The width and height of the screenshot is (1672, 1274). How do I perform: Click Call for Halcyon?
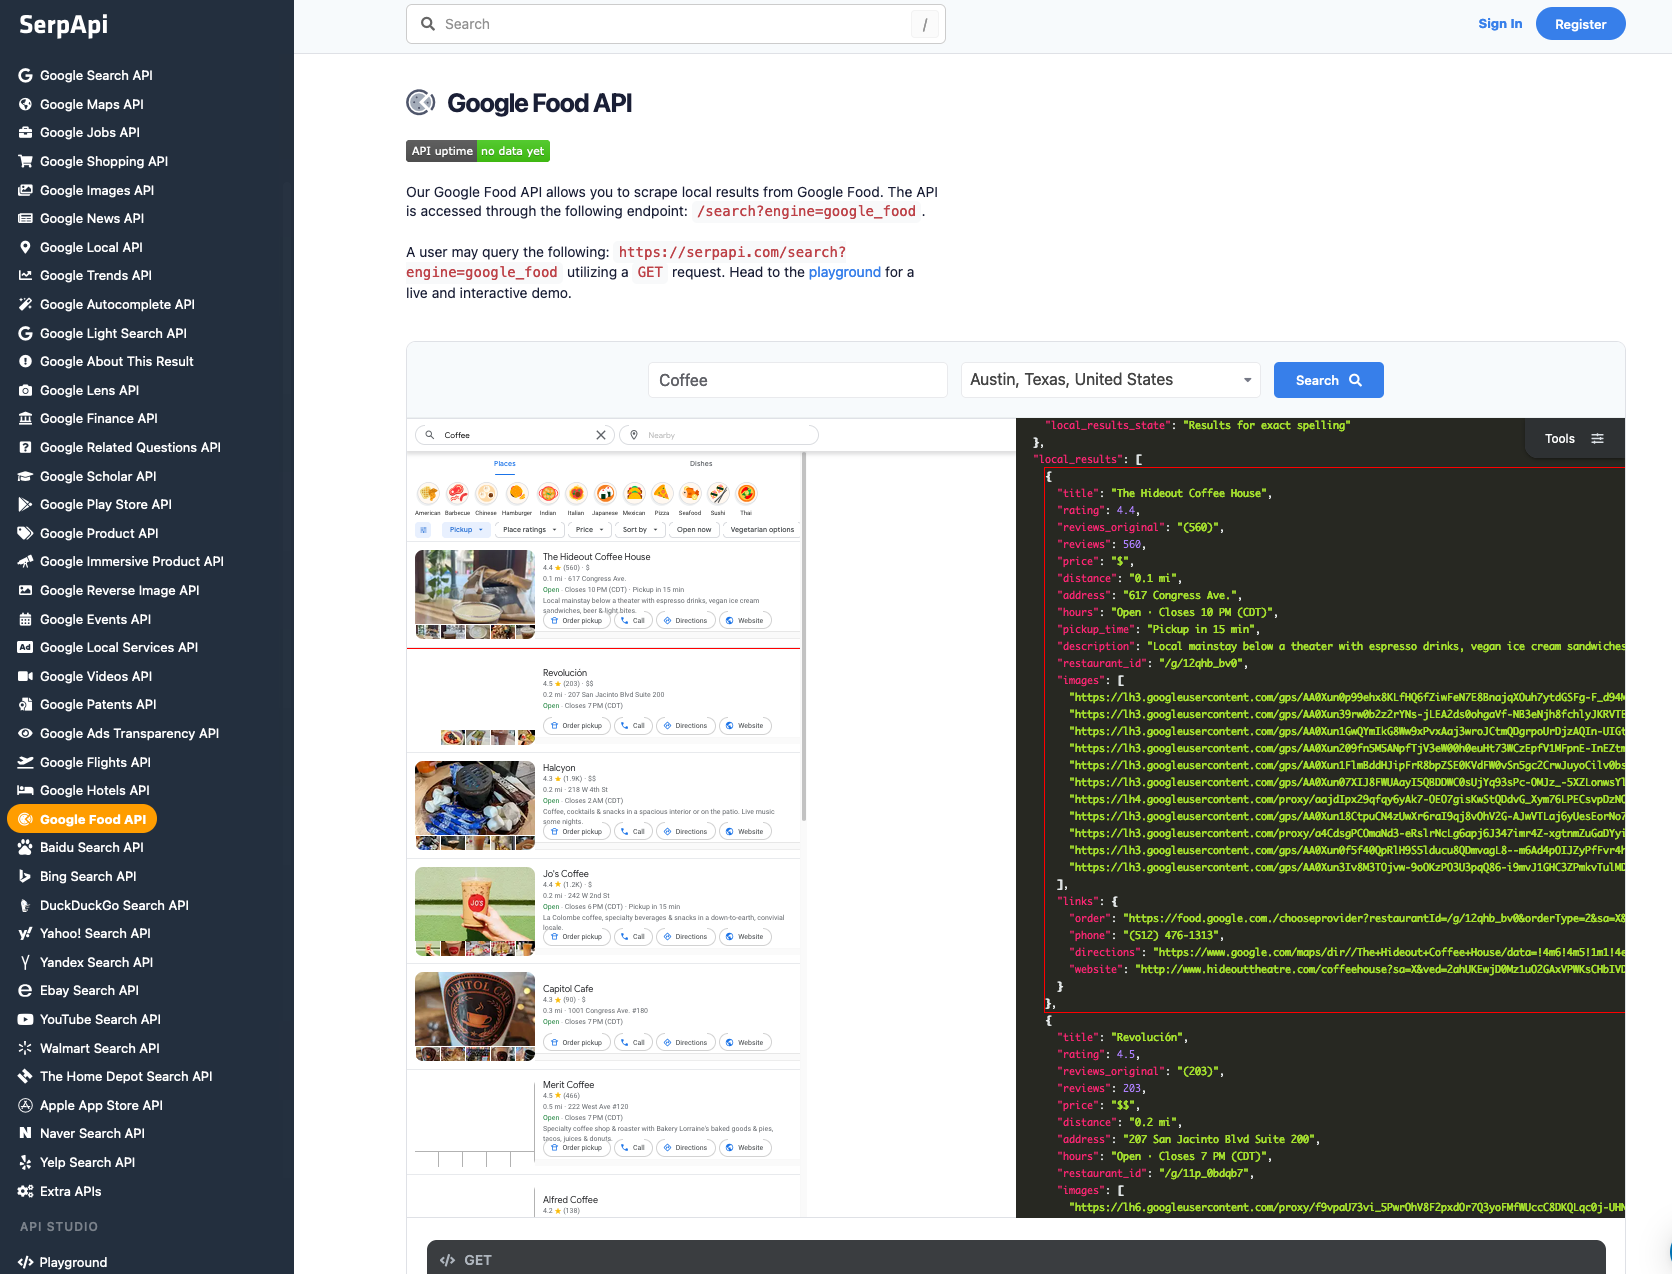pyautogui.click(x=633, y=832)
